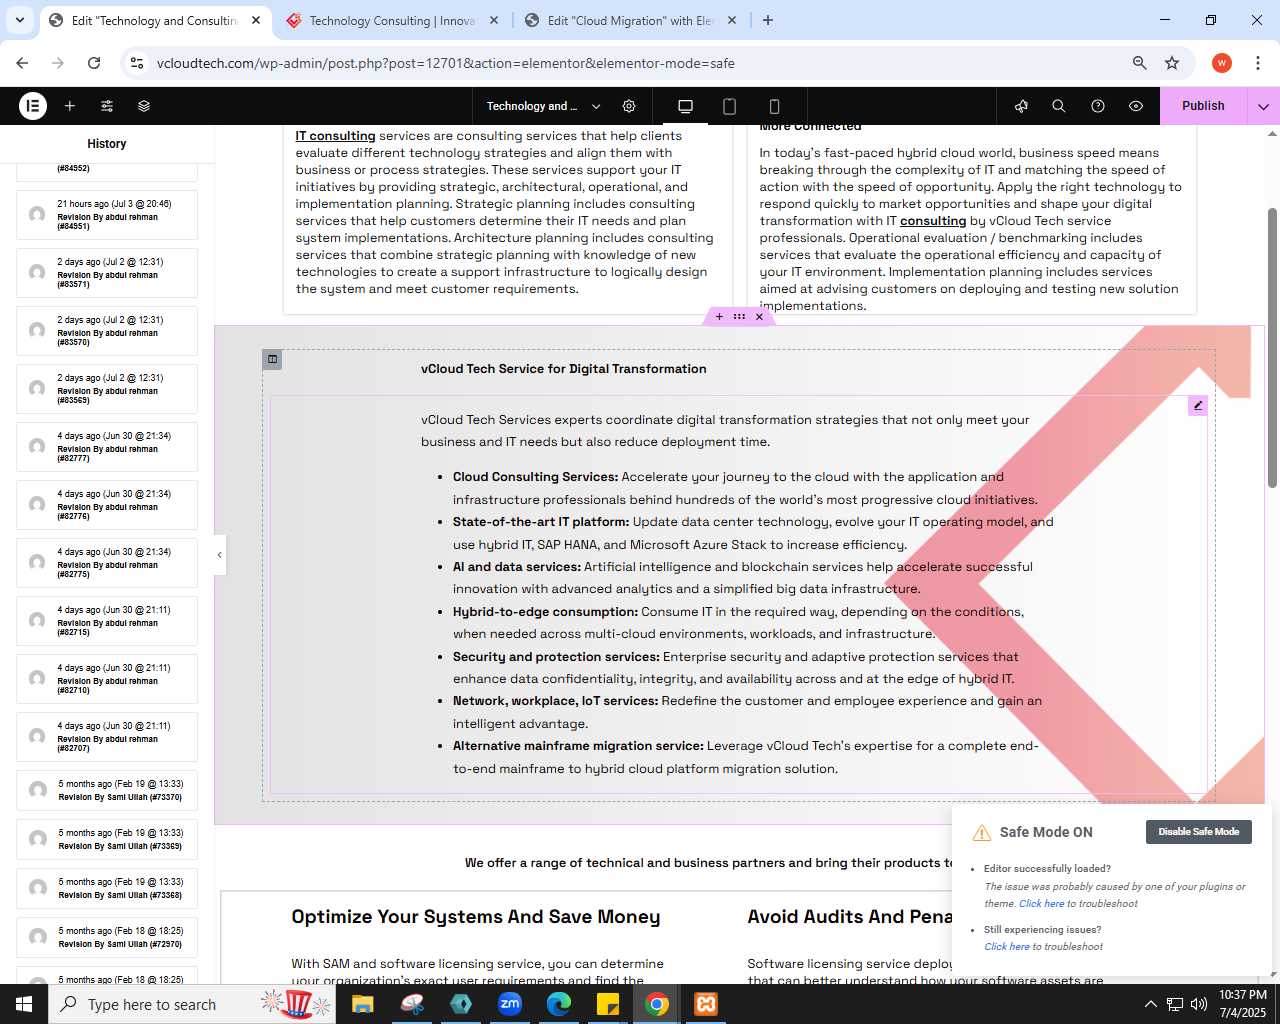Expand the Publish options arrow
This screenshot has width=1280, height=1024.
[1263, 106]
